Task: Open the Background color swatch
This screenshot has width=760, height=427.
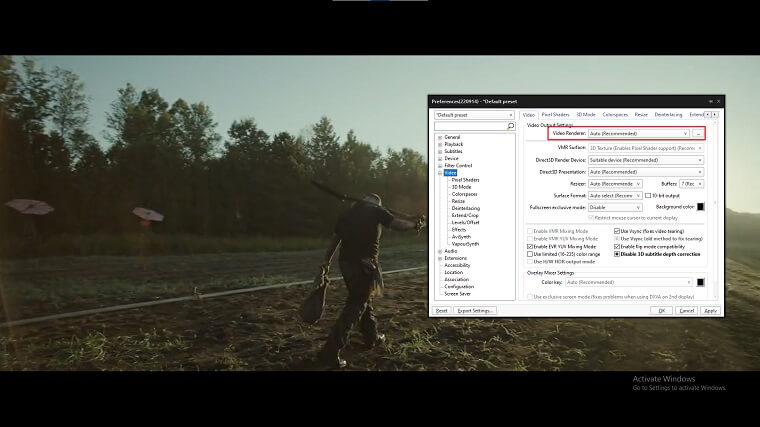Action: point(700,207)
